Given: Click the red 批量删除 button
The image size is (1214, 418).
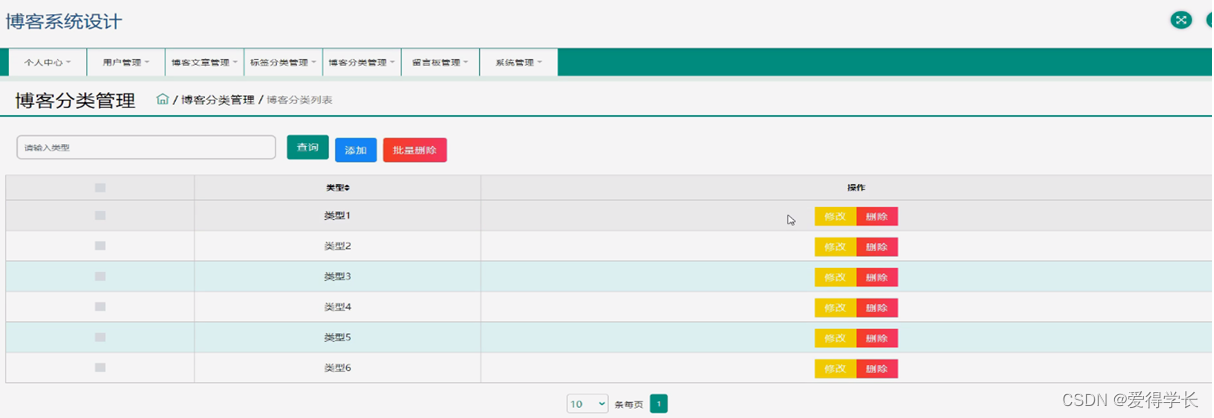Looking at the screenshot, I should click(415, 150).
